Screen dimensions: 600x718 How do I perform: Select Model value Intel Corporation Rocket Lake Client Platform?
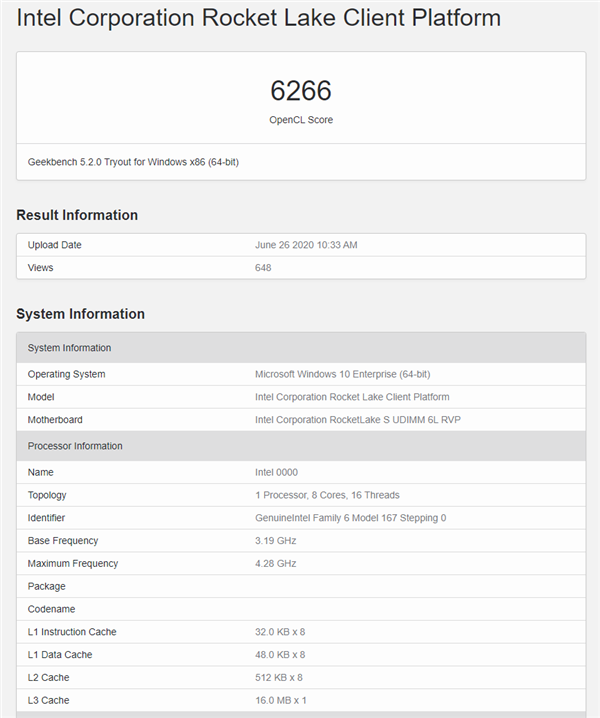[352, 397]
